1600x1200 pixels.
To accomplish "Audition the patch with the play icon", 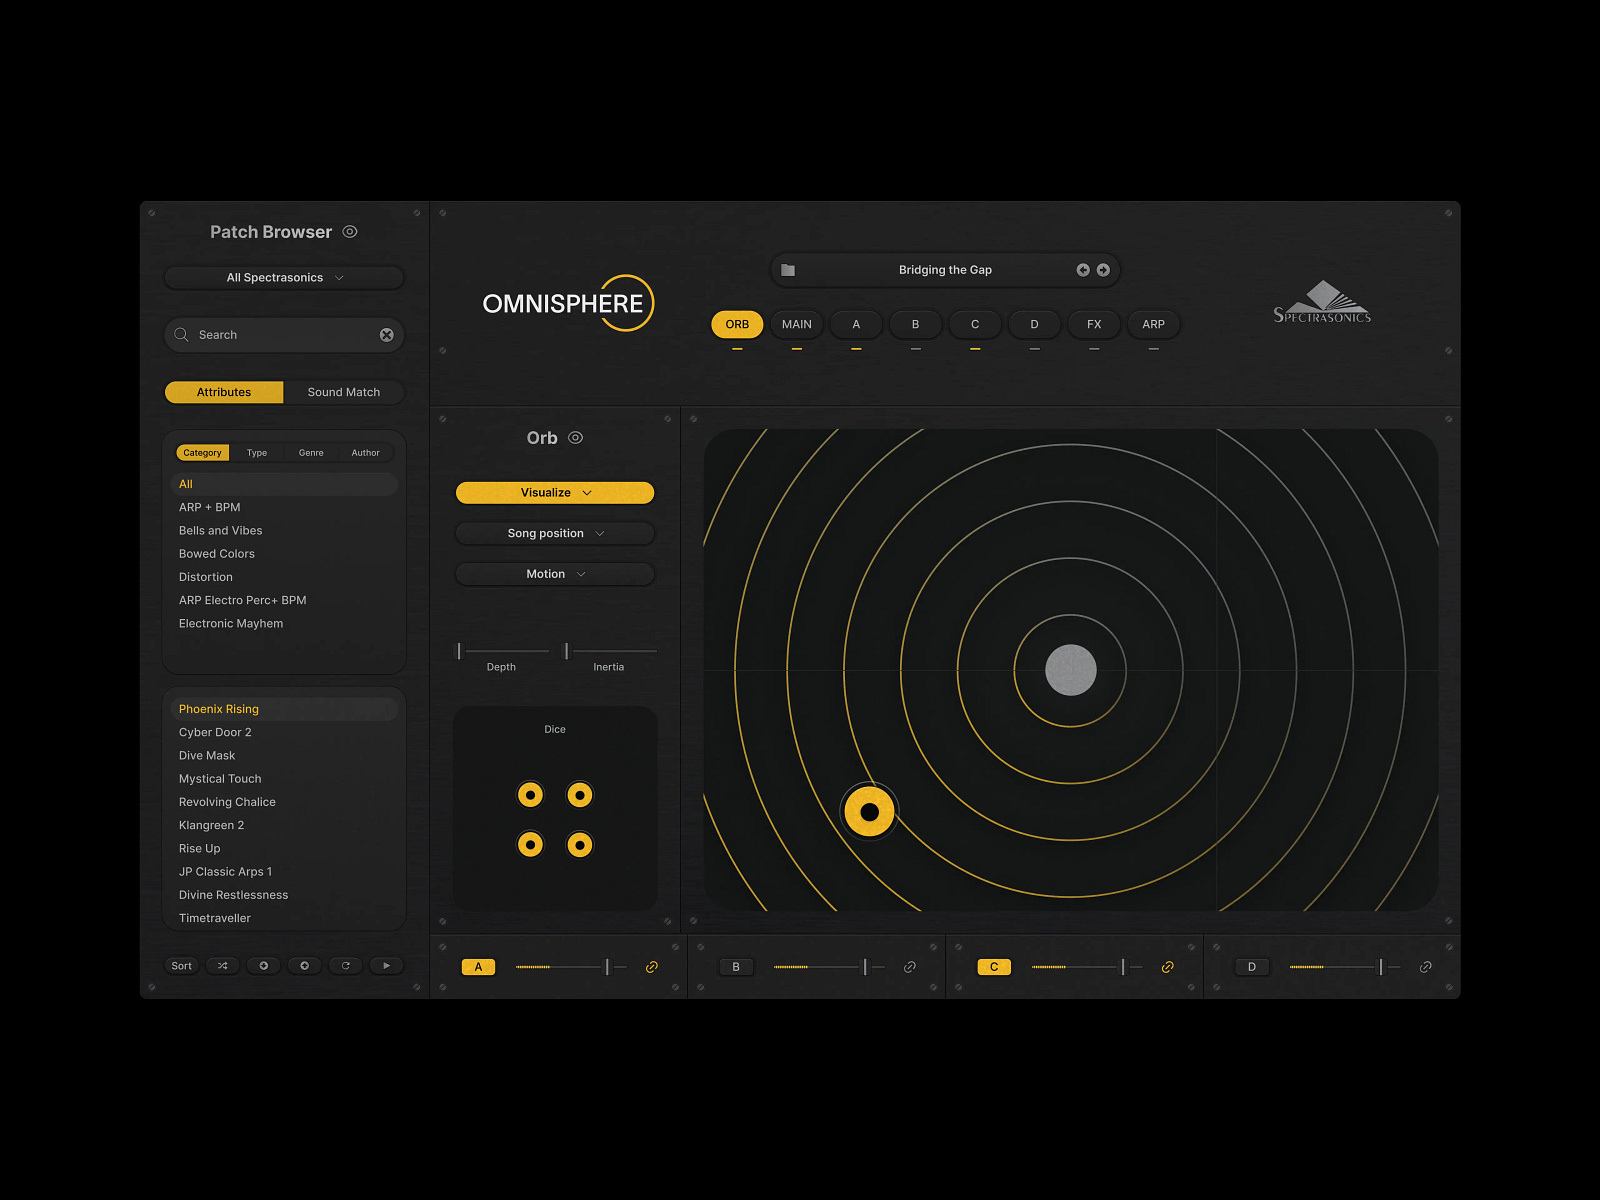I will coord(386,965).
